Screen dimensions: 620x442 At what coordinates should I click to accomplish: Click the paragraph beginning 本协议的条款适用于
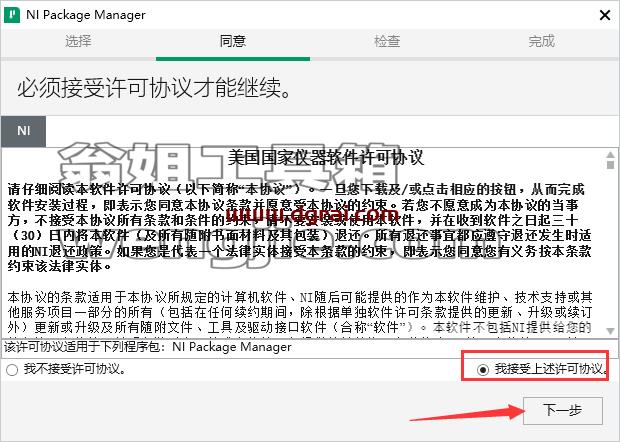(x=299, y=312)
